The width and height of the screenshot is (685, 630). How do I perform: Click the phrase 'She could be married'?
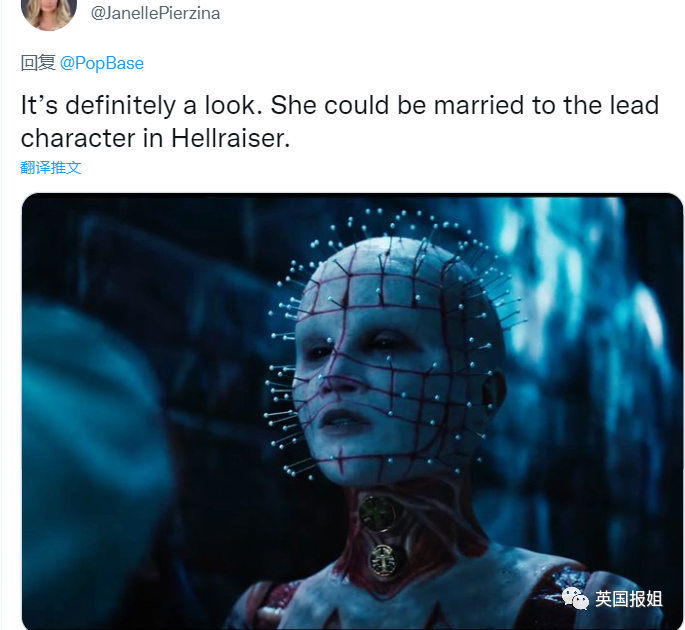click(x=348, y=105)
